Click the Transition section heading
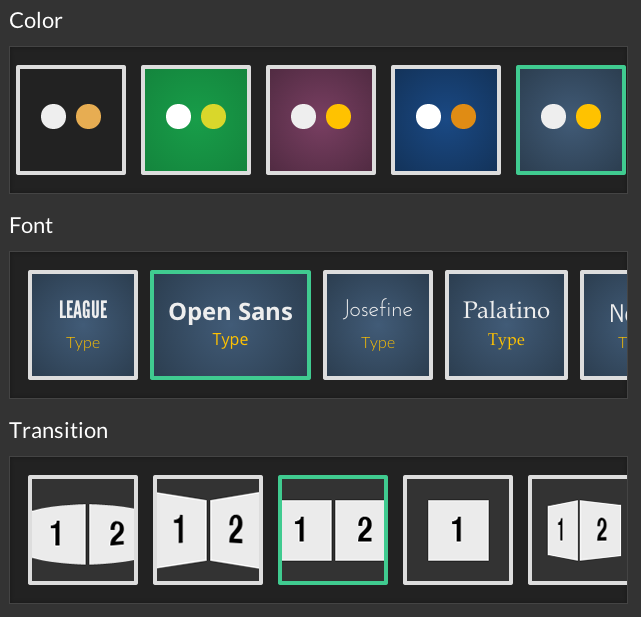Viewport: 641px width, 617px height. pos(58,431)
